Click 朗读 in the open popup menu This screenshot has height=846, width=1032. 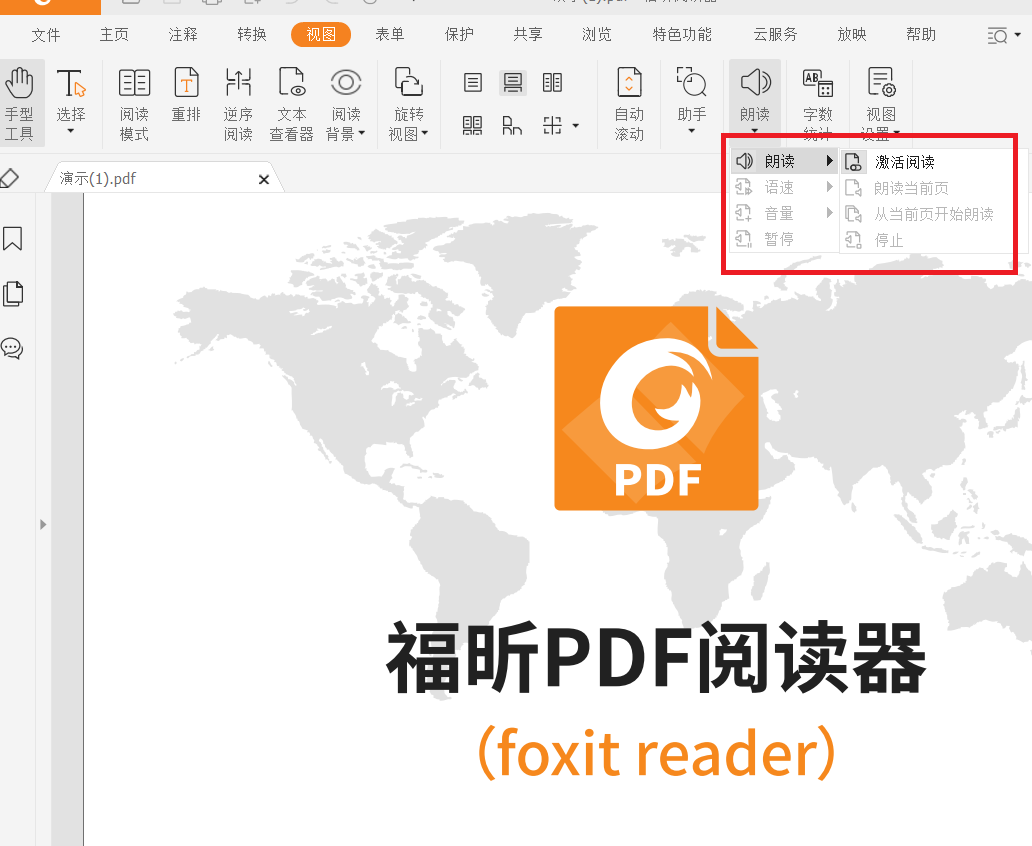(x=779, y=161)
